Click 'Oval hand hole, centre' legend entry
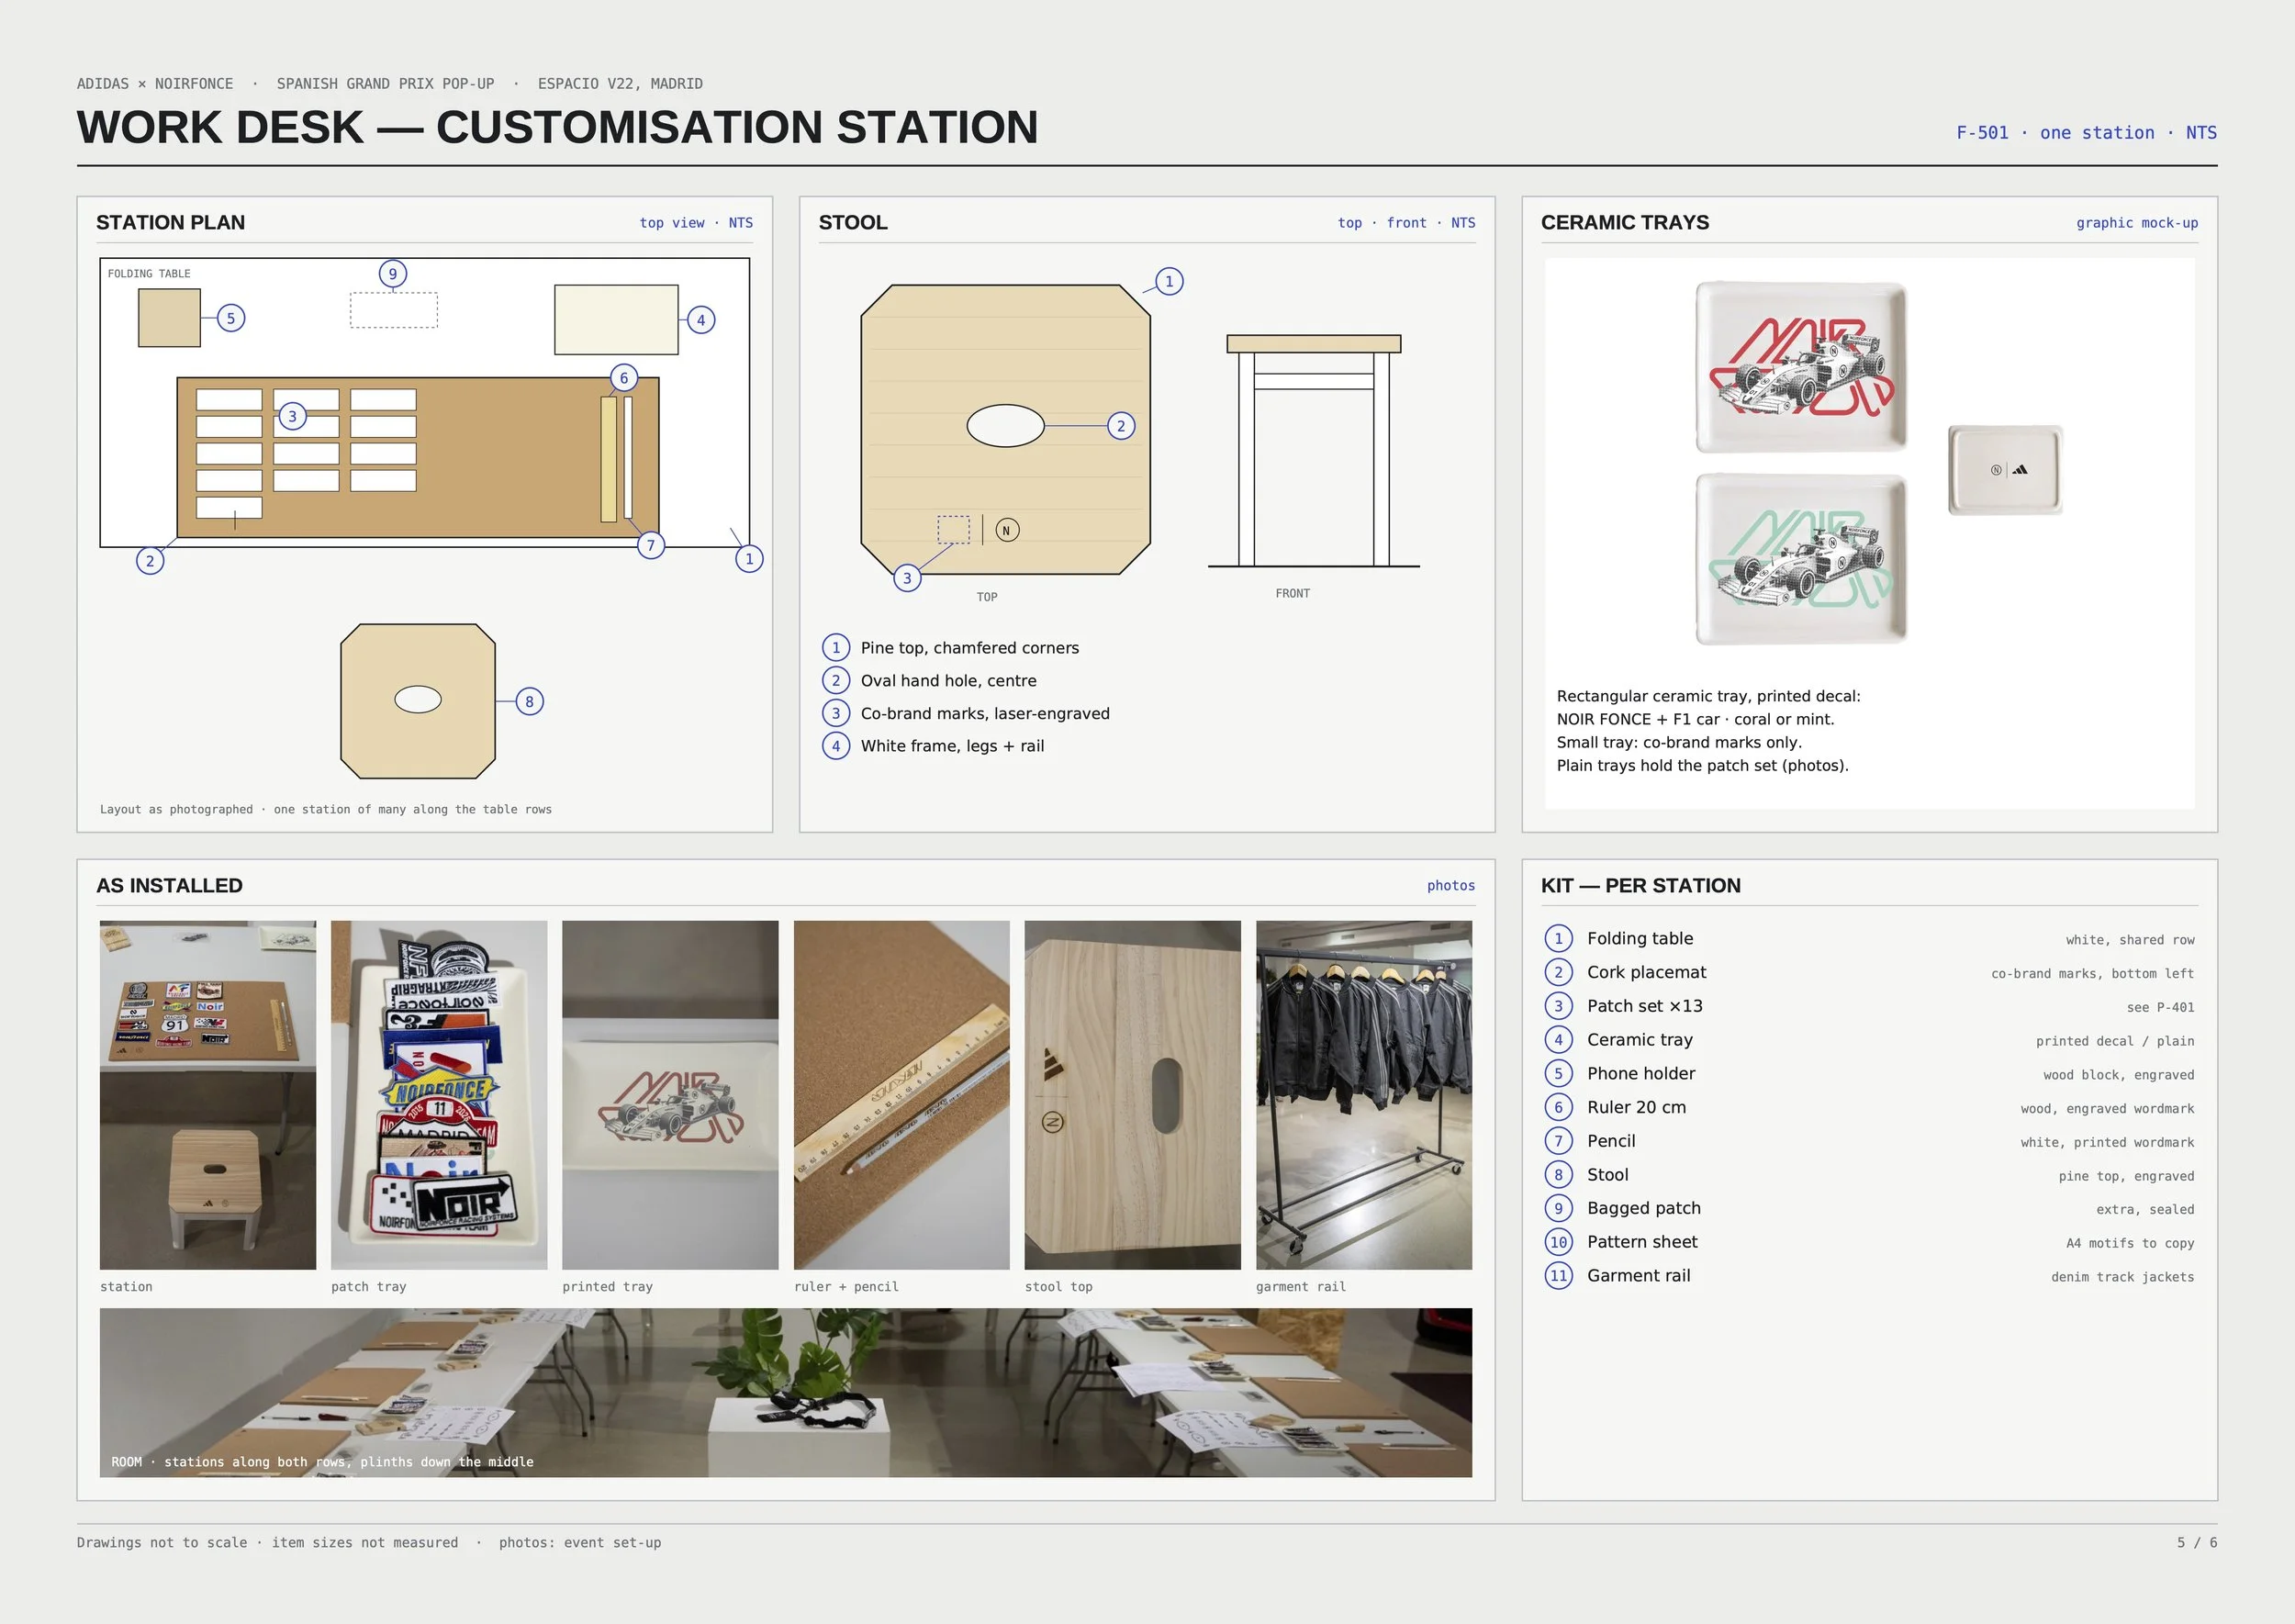Image resolution: width=2295 pixels, height=1624 pixels. [929, 681]
